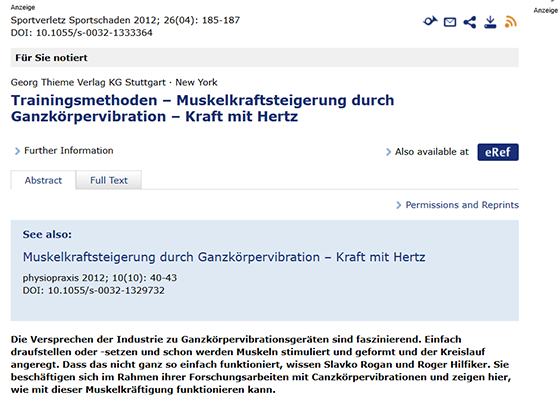Click the Sportverletz Sportschaden 2012 citation line
Screen dimensions: 560x400
[x=125, y=20]
